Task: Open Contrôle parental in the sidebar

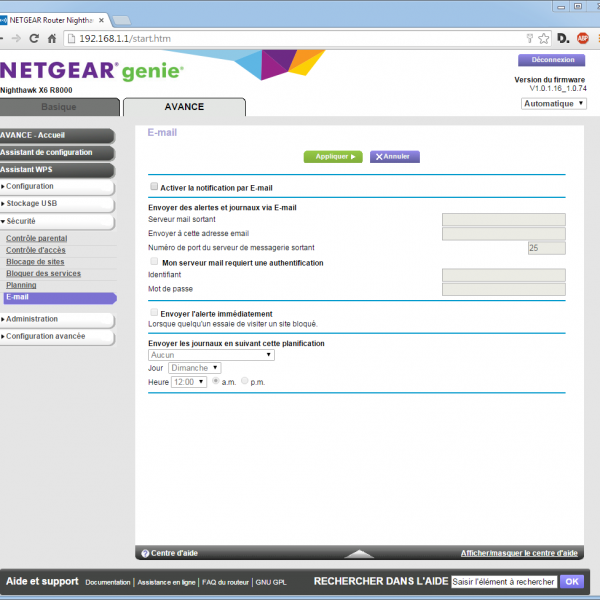Action: 37,238
